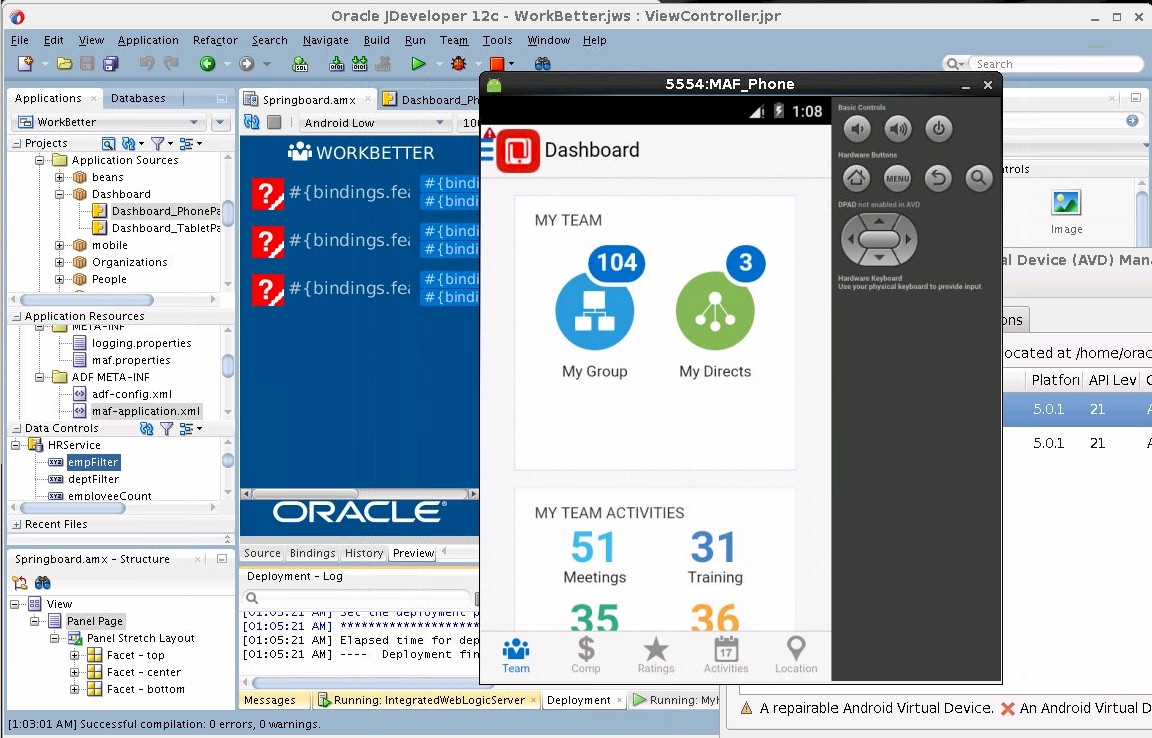The height and width of the screenshot is (738, 1152).
Task: Tap the Location tab in the phone app
Action: 796,654
